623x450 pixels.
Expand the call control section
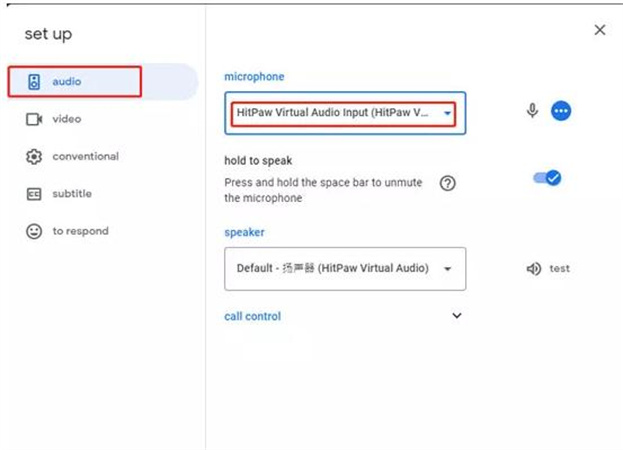pos(457,316)
